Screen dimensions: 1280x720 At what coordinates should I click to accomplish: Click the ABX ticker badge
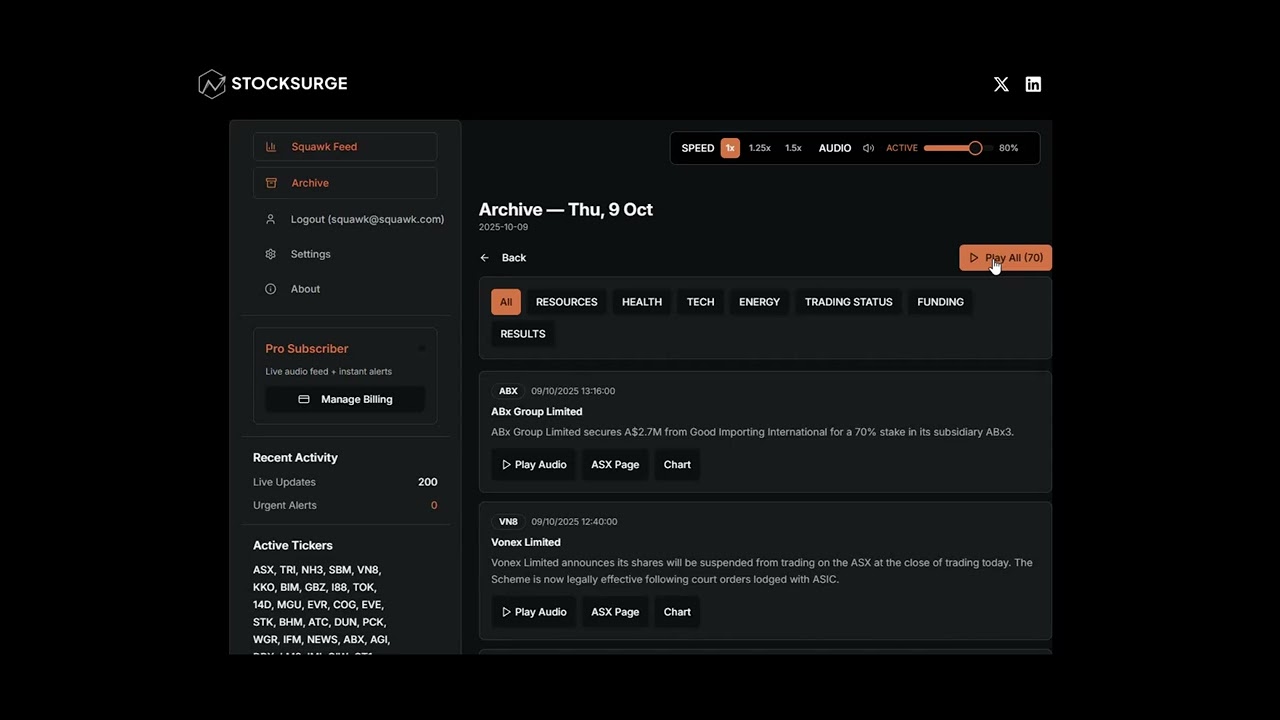coord(508,391)
